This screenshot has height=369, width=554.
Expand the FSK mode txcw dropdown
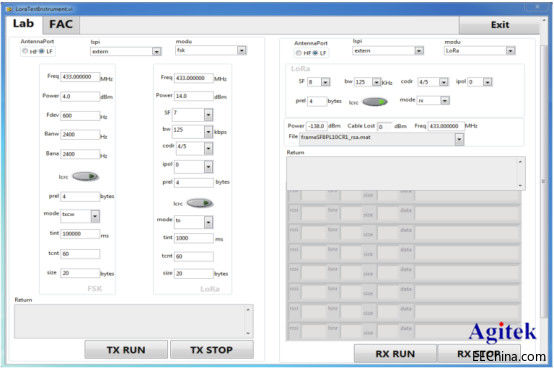tap(95, 216)
